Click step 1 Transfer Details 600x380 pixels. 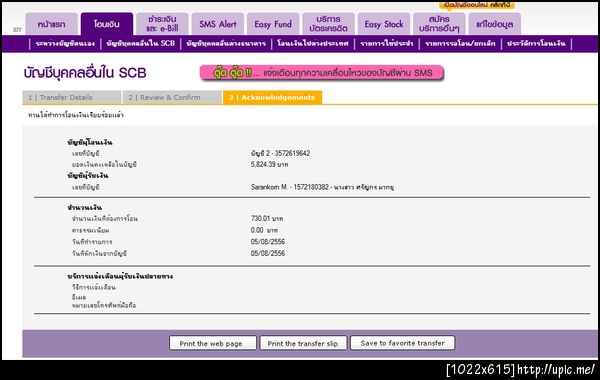pyautogui.click(x=72, y=97)
